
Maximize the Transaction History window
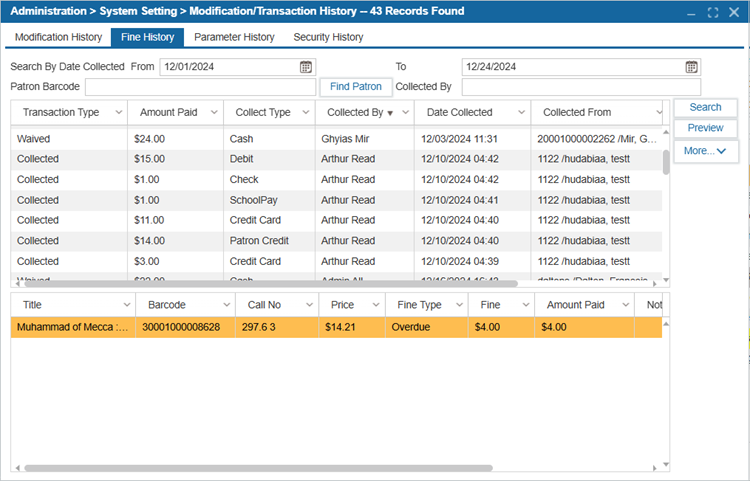[x=713, y=12]
